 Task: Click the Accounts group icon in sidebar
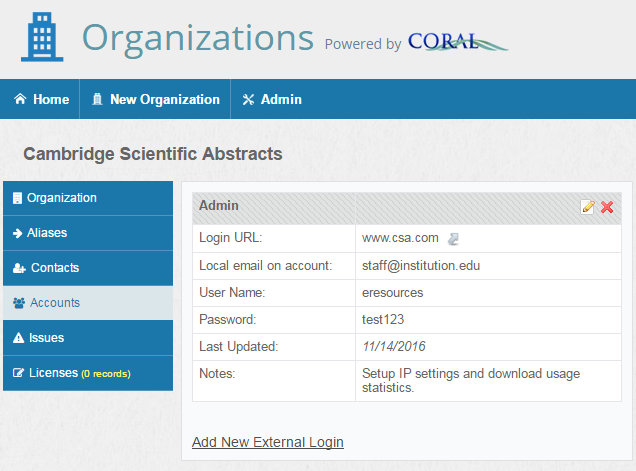(x=19, y=303)
